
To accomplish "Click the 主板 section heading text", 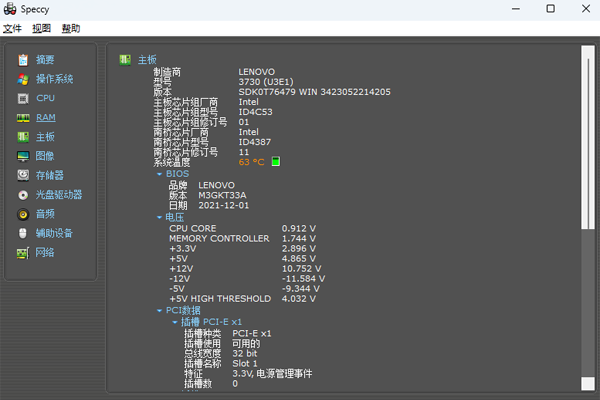I will 147,60.
